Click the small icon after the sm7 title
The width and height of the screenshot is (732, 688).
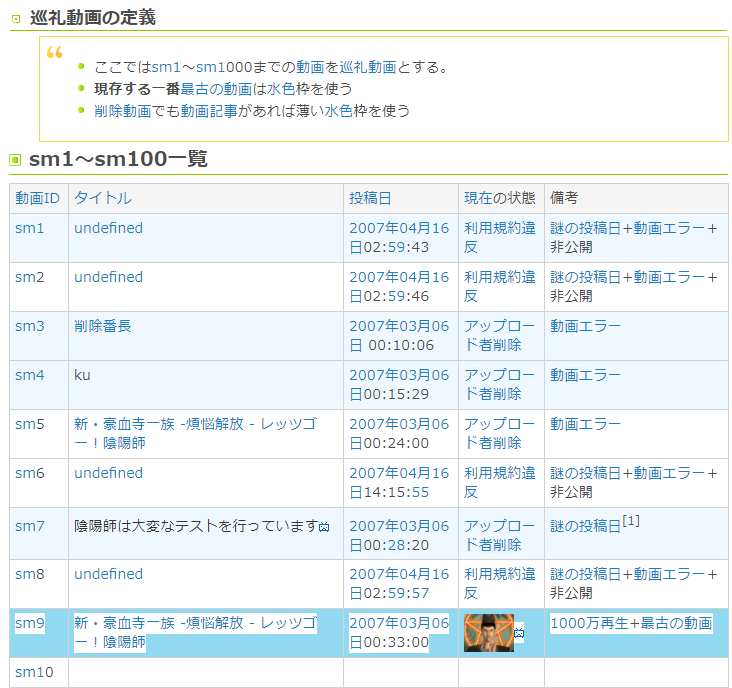[324, 527]
